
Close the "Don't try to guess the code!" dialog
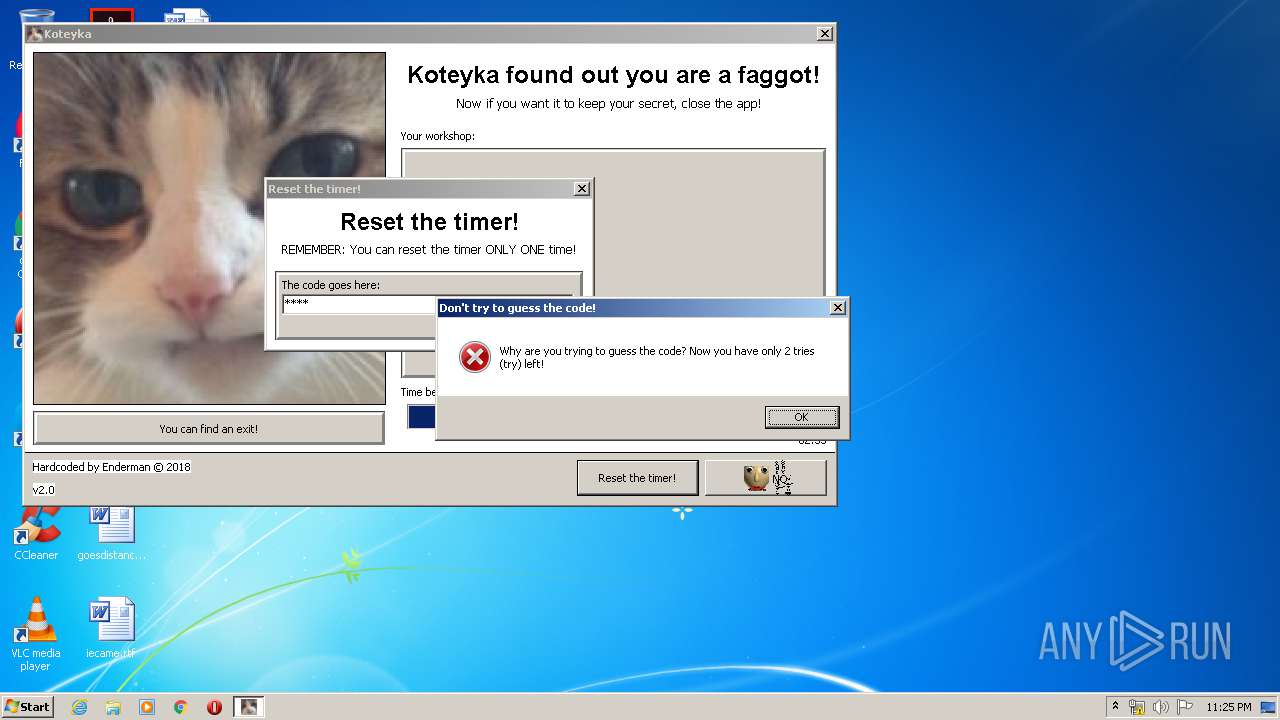click(838, 308)
